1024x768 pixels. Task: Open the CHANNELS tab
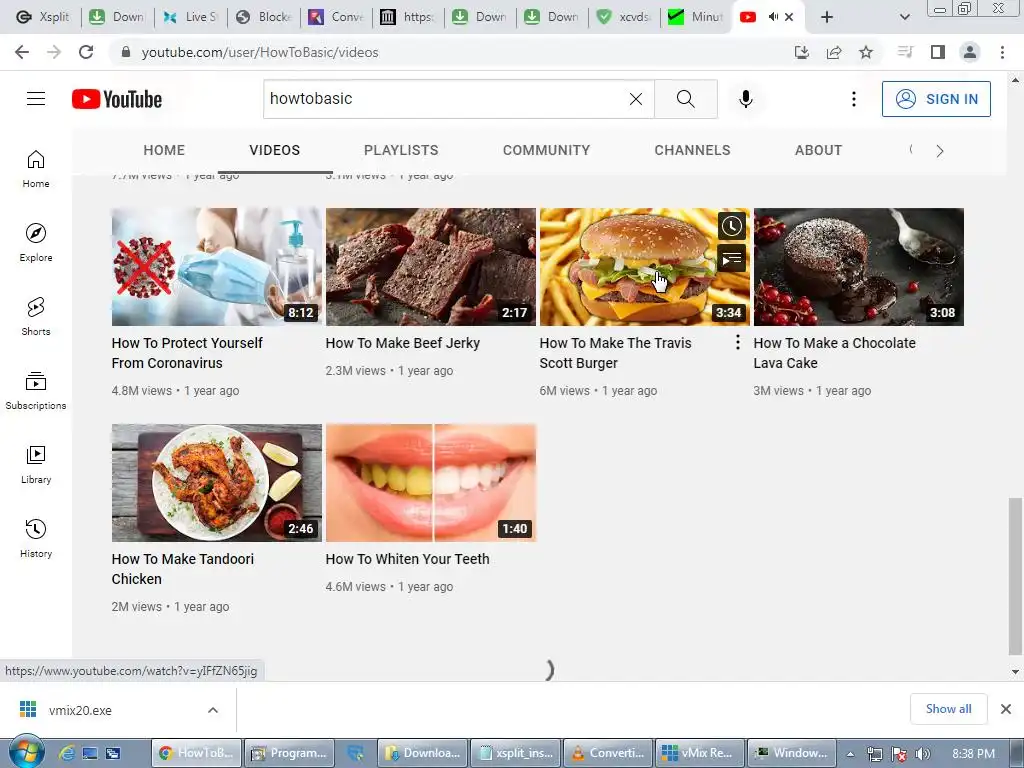click(x=692, y=150)
